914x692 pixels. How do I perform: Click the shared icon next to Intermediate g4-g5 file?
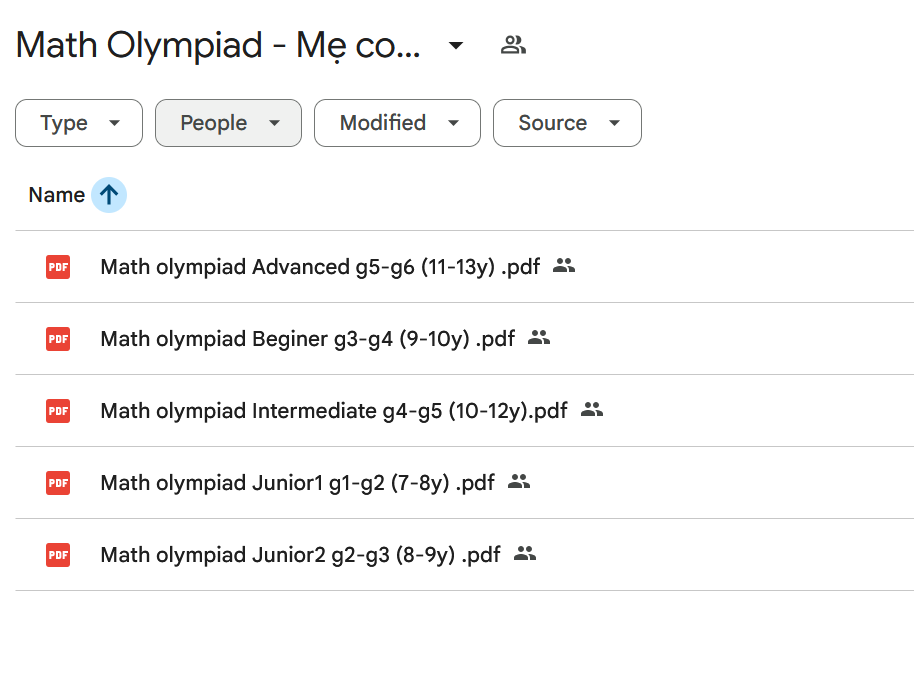(592, 410)
